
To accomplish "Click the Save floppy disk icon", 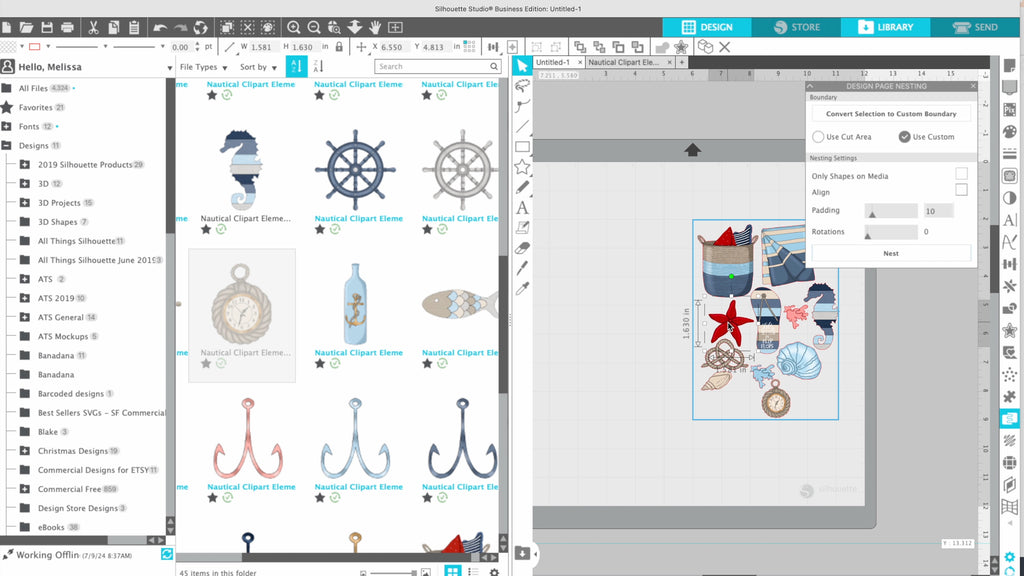I will click(46, 27).
